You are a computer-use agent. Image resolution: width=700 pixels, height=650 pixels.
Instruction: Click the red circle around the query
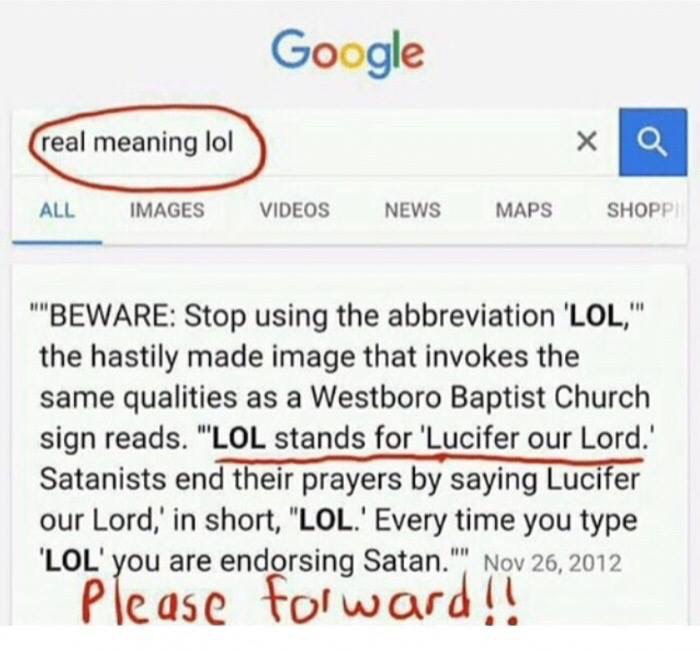click(147, 147)
